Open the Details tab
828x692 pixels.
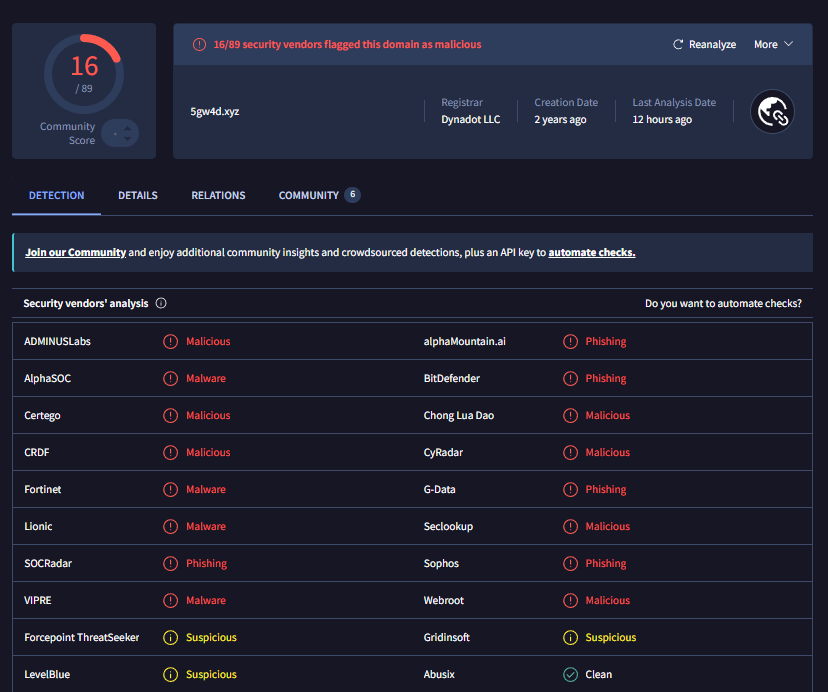pos(138,195)
